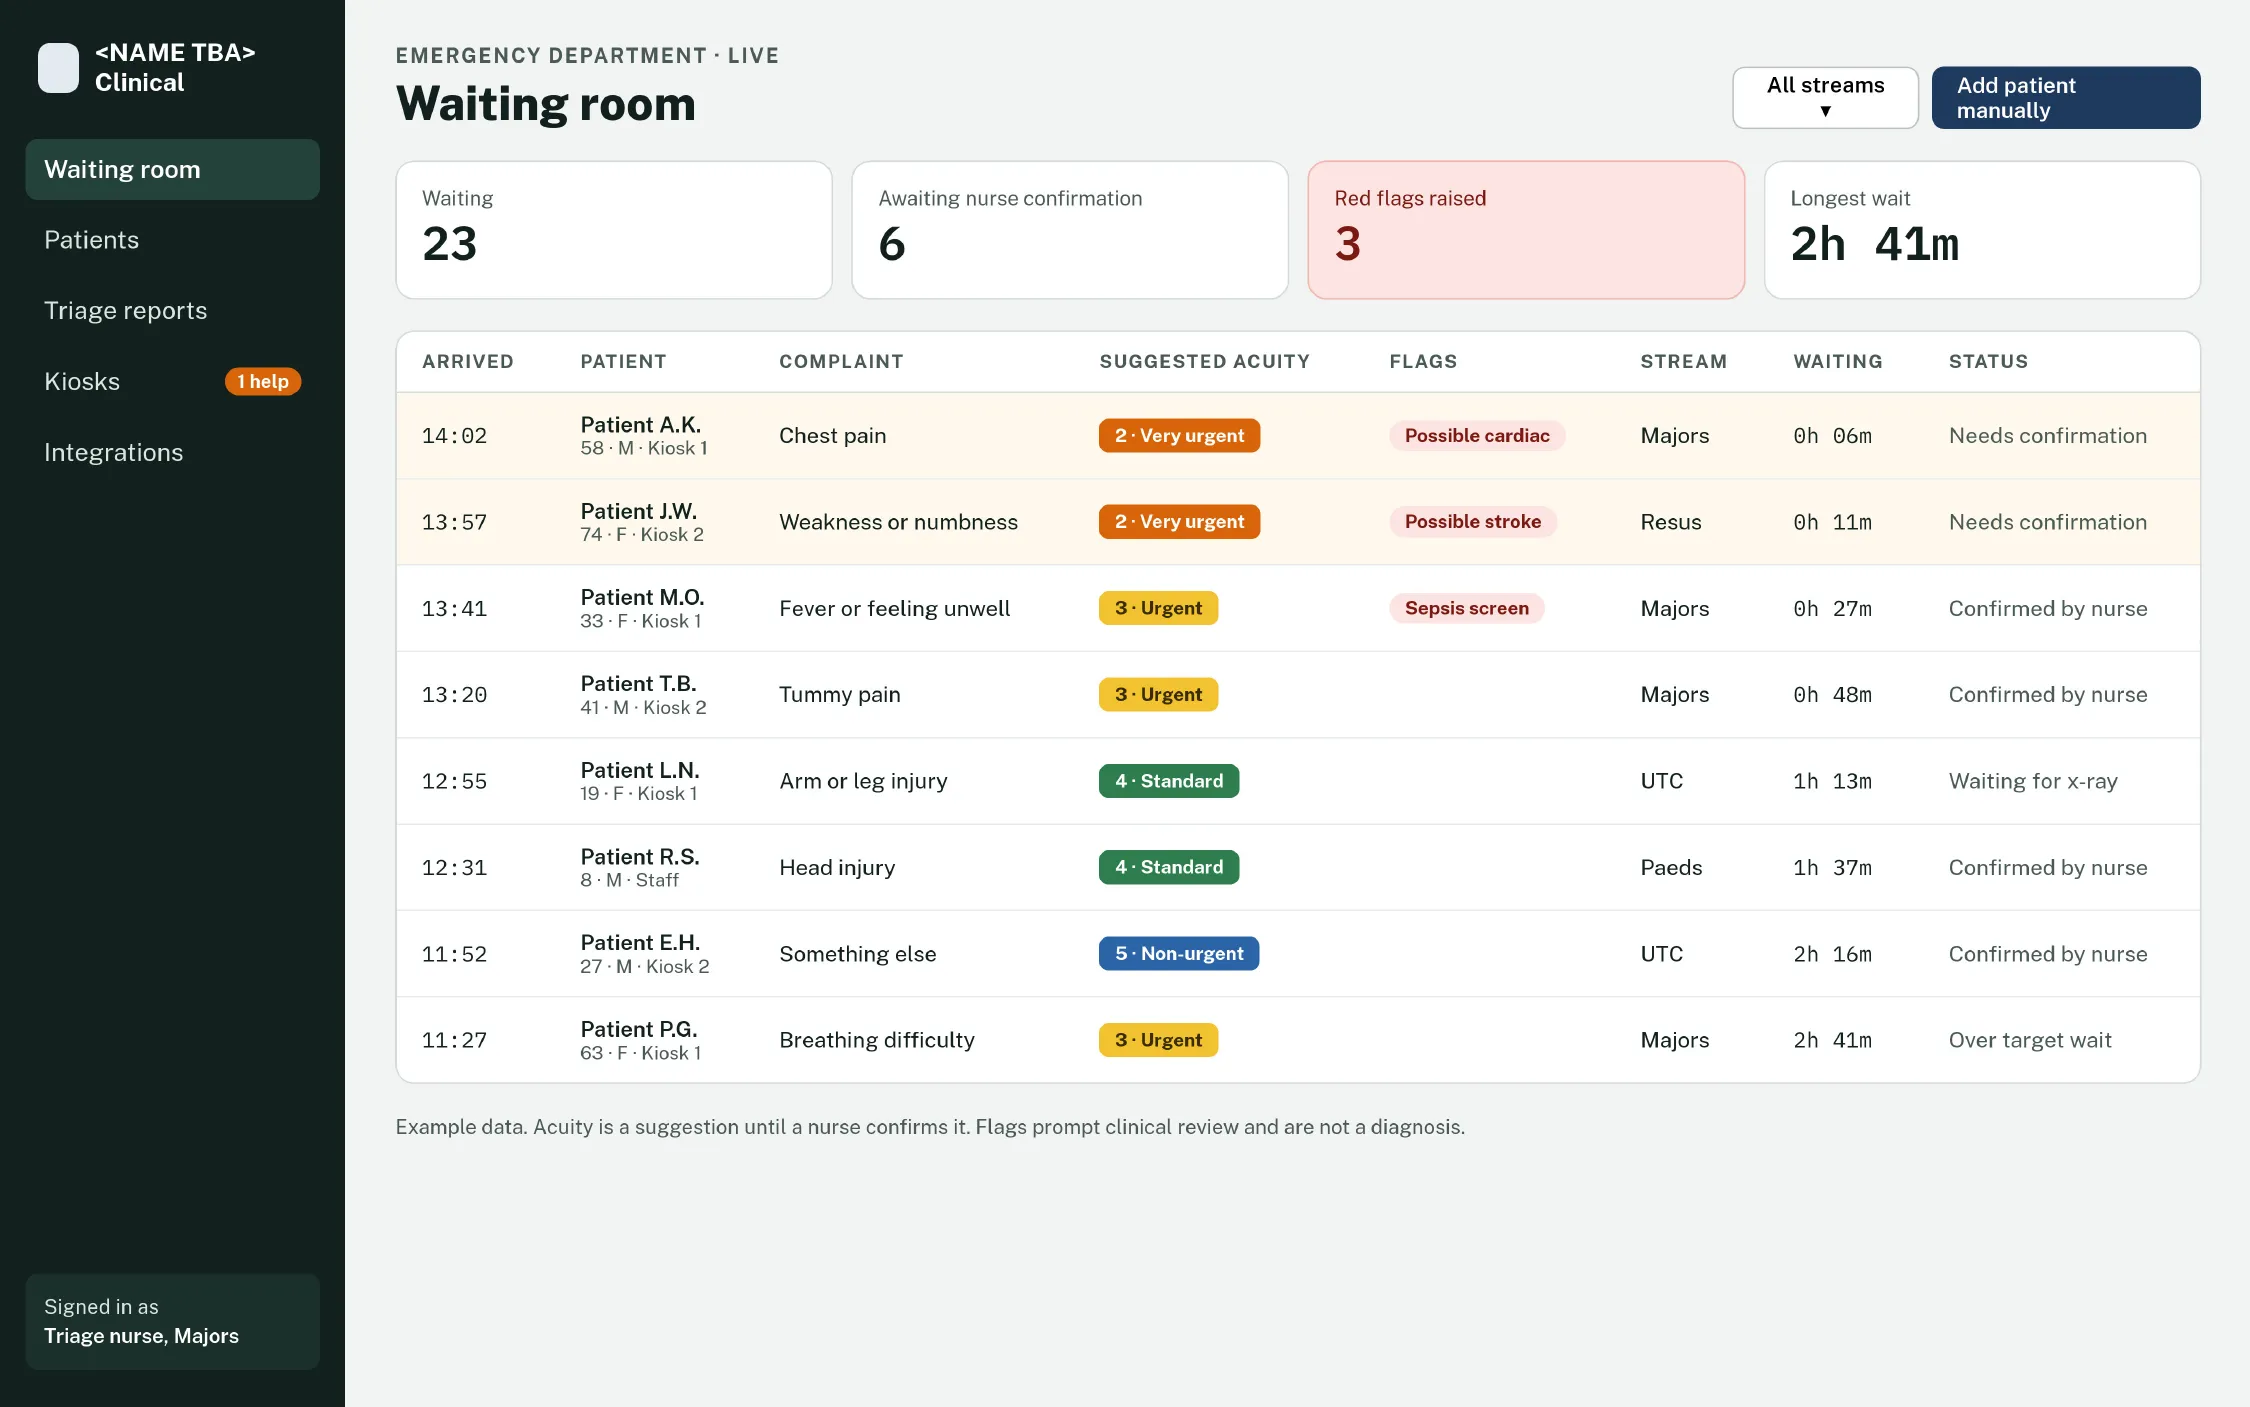Open Patient A.K. row
Image resolution: width=2250 pixels, height=1407 pixels.
[x=1298, y=436]
